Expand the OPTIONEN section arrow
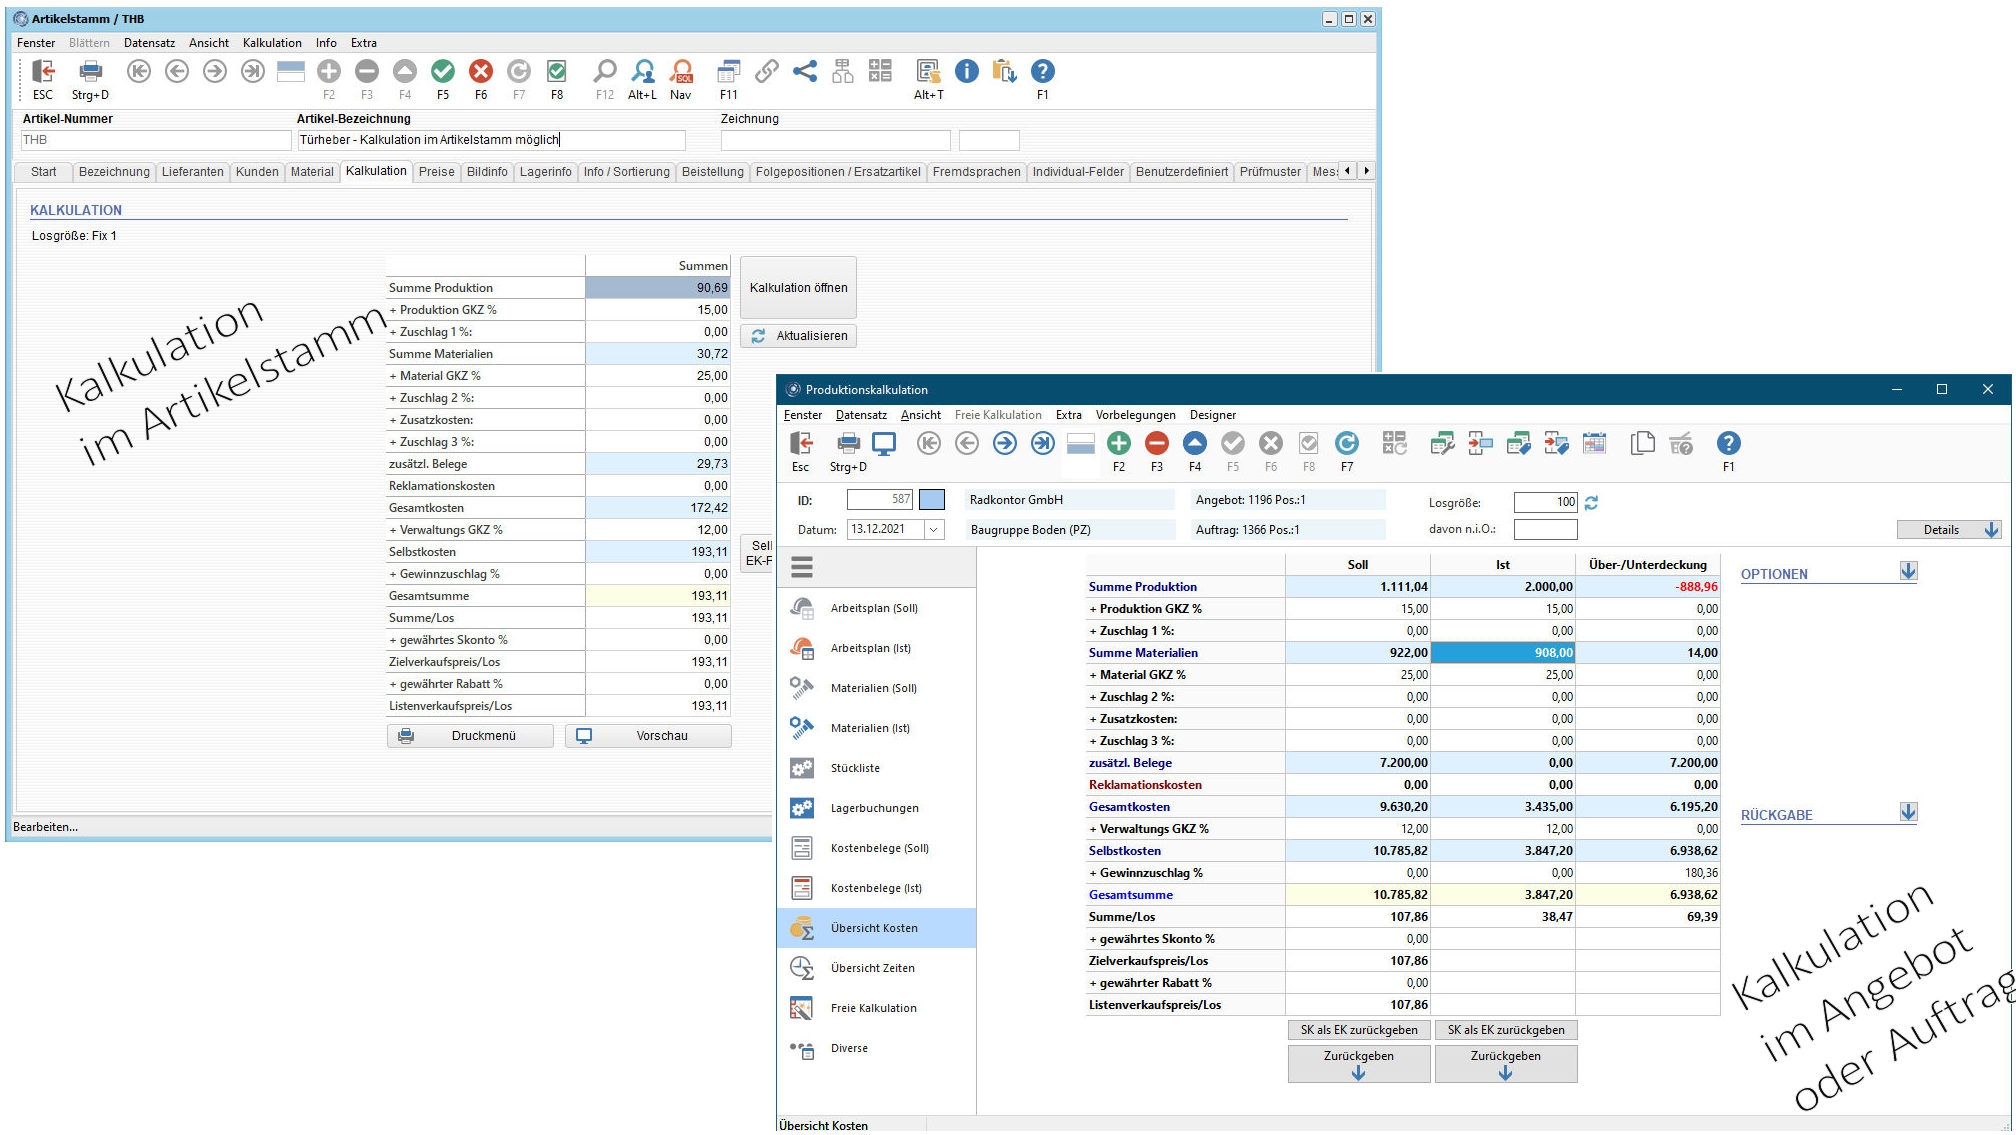Image resolution: width=2016 pixels, height=1135 pixels. (1908, 572)
